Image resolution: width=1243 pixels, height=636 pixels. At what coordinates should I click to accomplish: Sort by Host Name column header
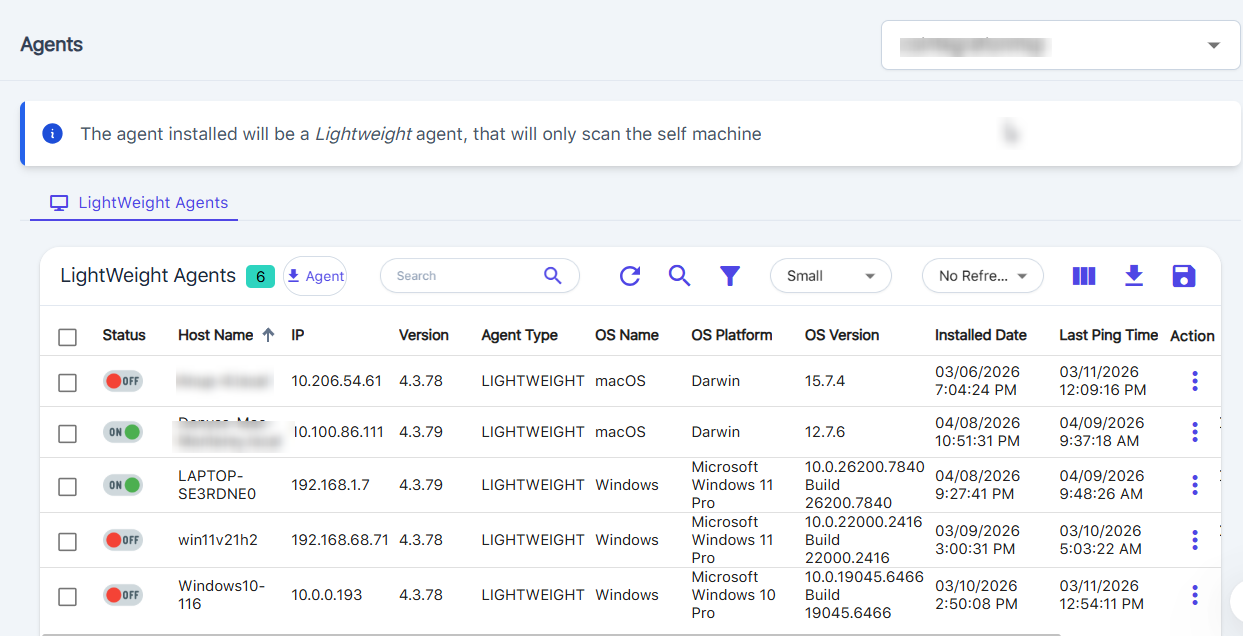click(x=215, y=335)
